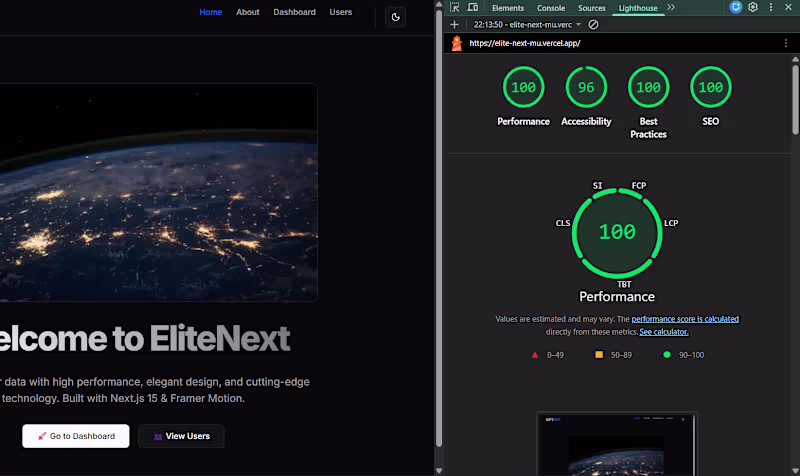The height and width of the screenshot is (476, 800).
Task: Click the report URL elite-next-mu.vercel.app
Action: [524, 43]
